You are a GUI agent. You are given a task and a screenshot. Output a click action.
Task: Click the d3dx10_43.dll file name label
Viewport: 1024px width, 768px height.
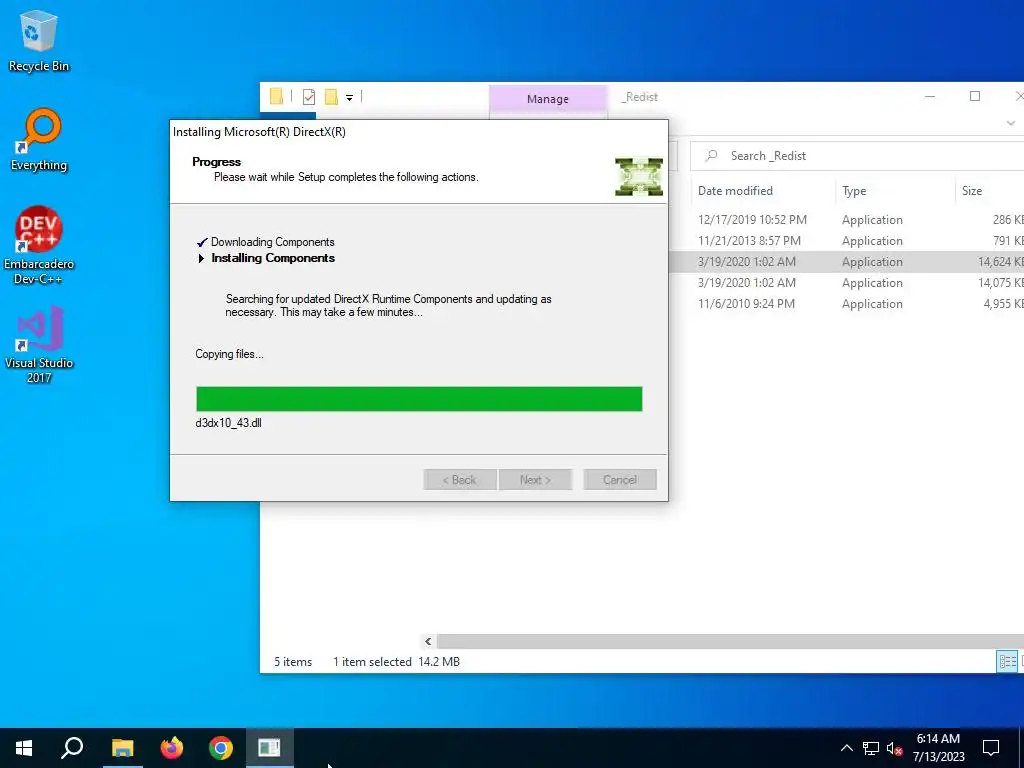point(228,423)
